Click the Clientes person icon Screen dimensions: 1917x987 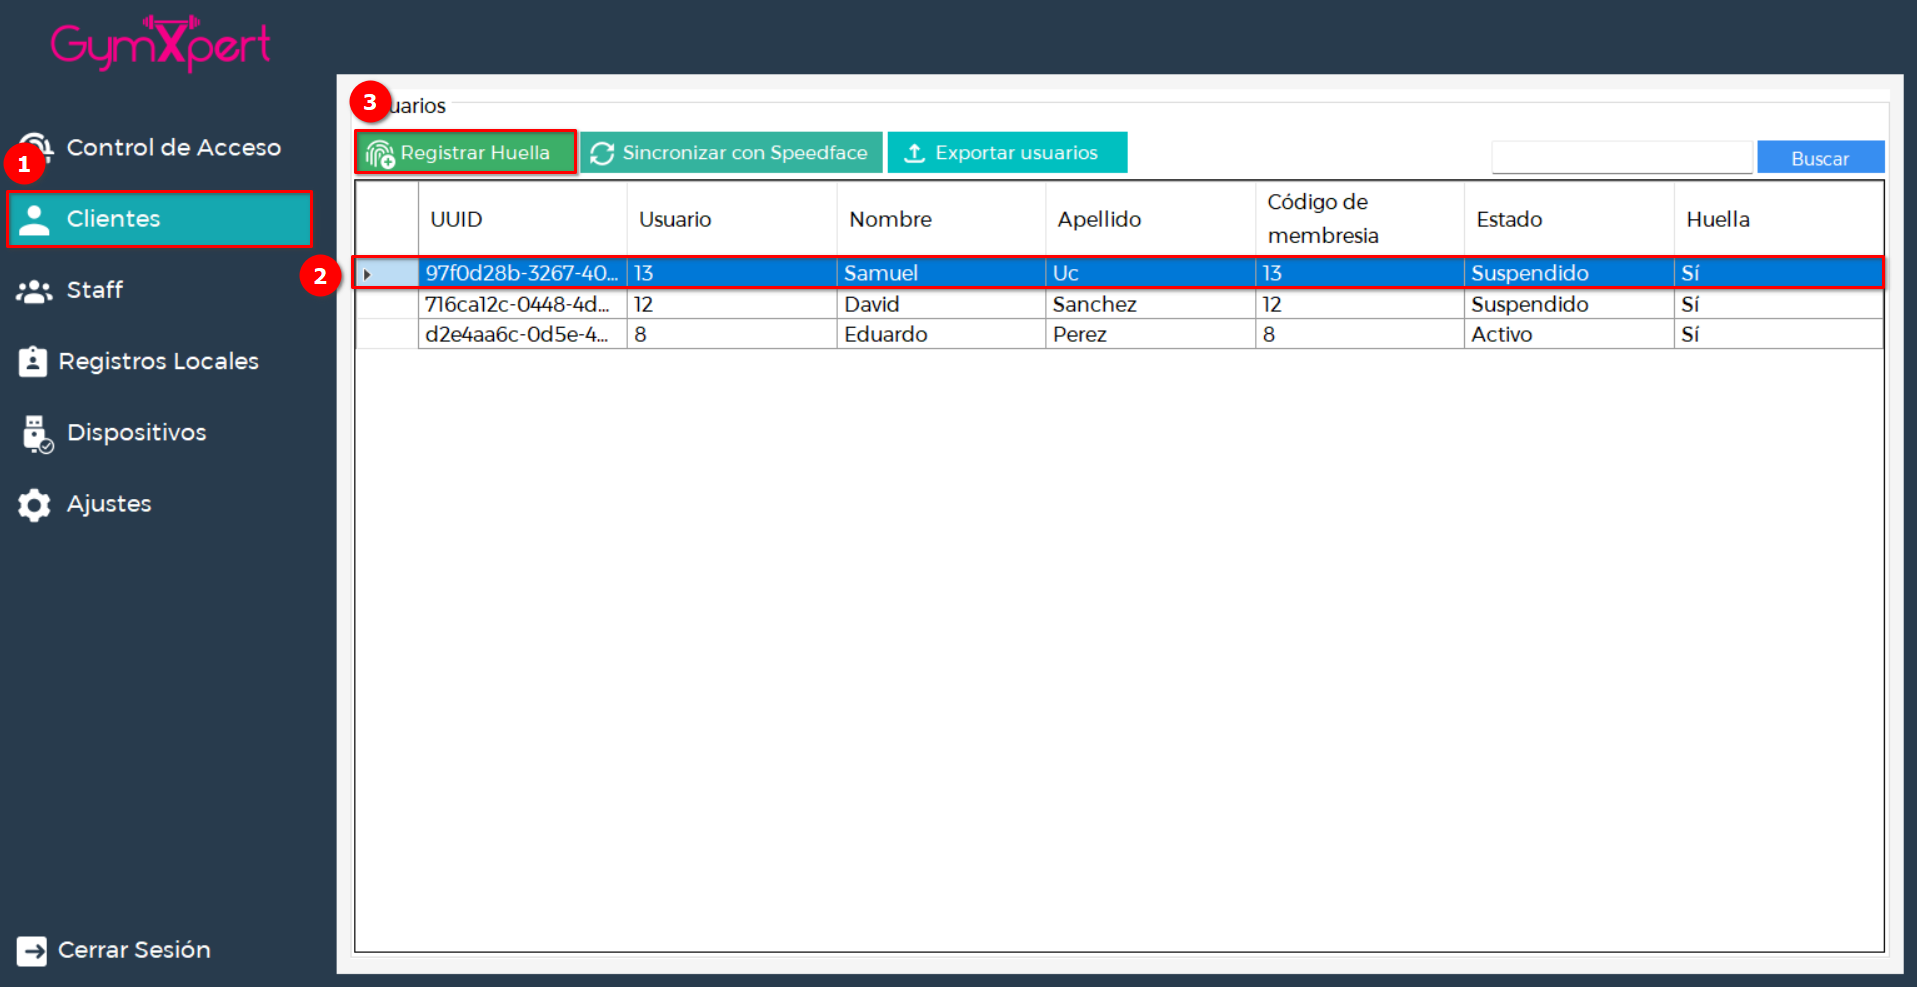34,220
